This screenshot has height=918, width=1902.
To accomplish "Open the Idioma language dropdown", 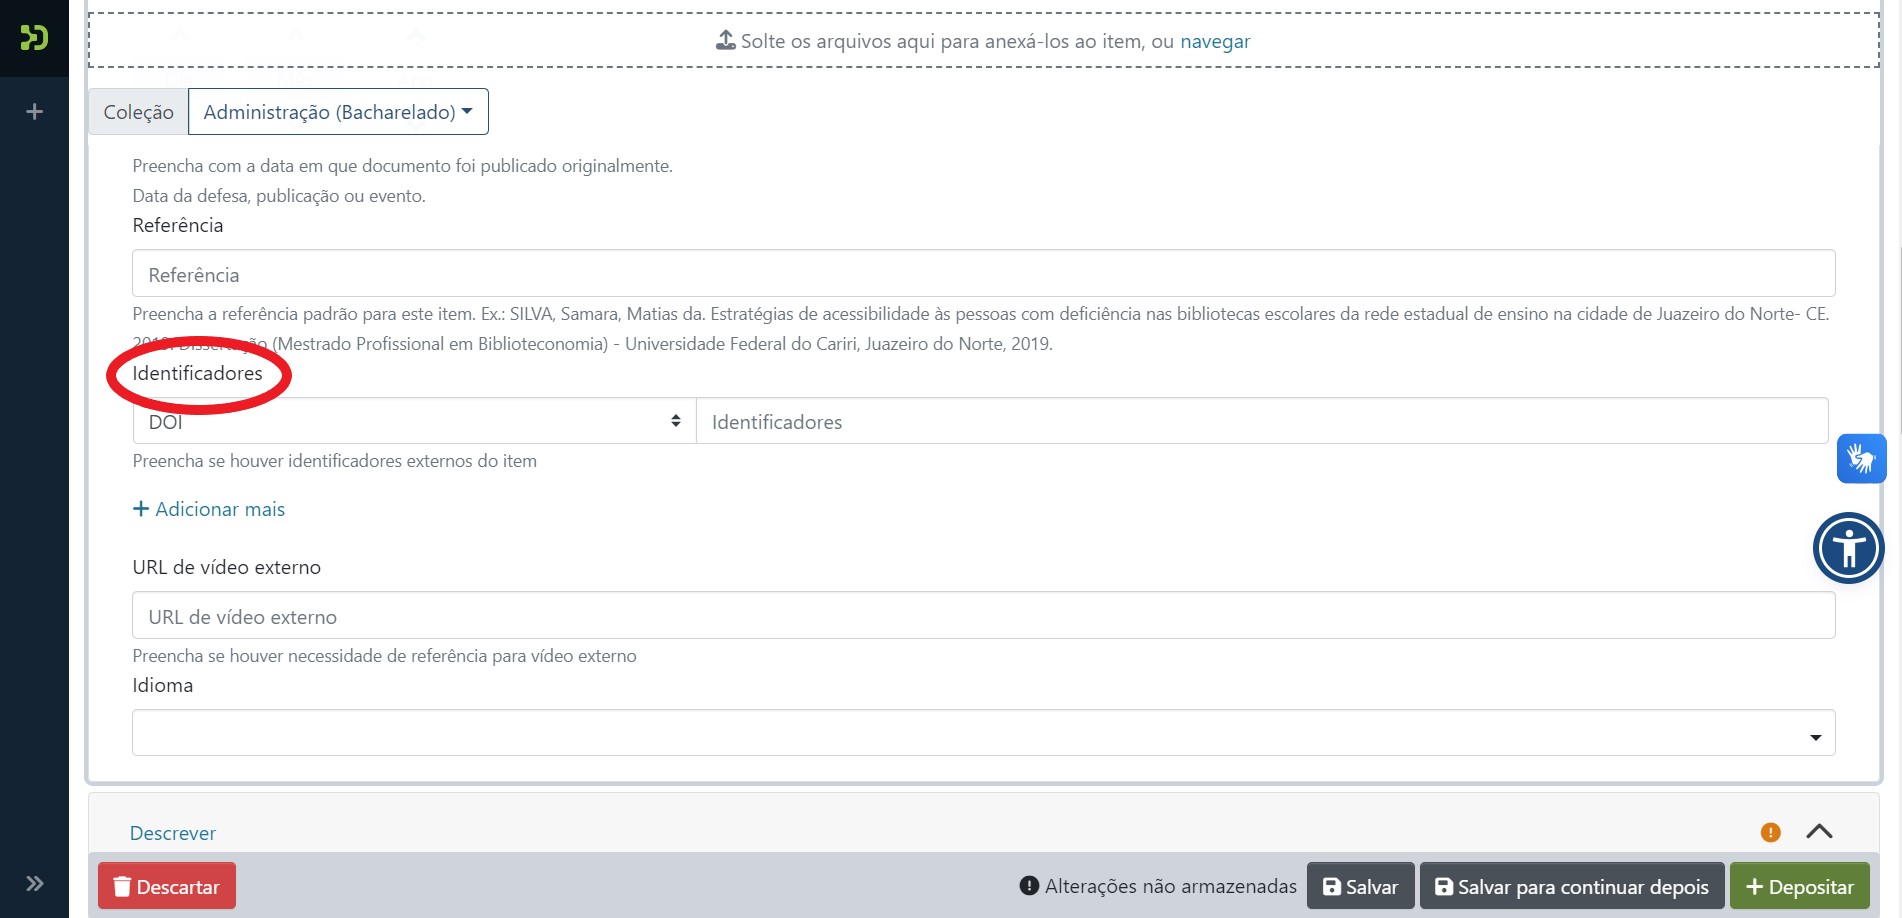I will [x=983, y=733].
